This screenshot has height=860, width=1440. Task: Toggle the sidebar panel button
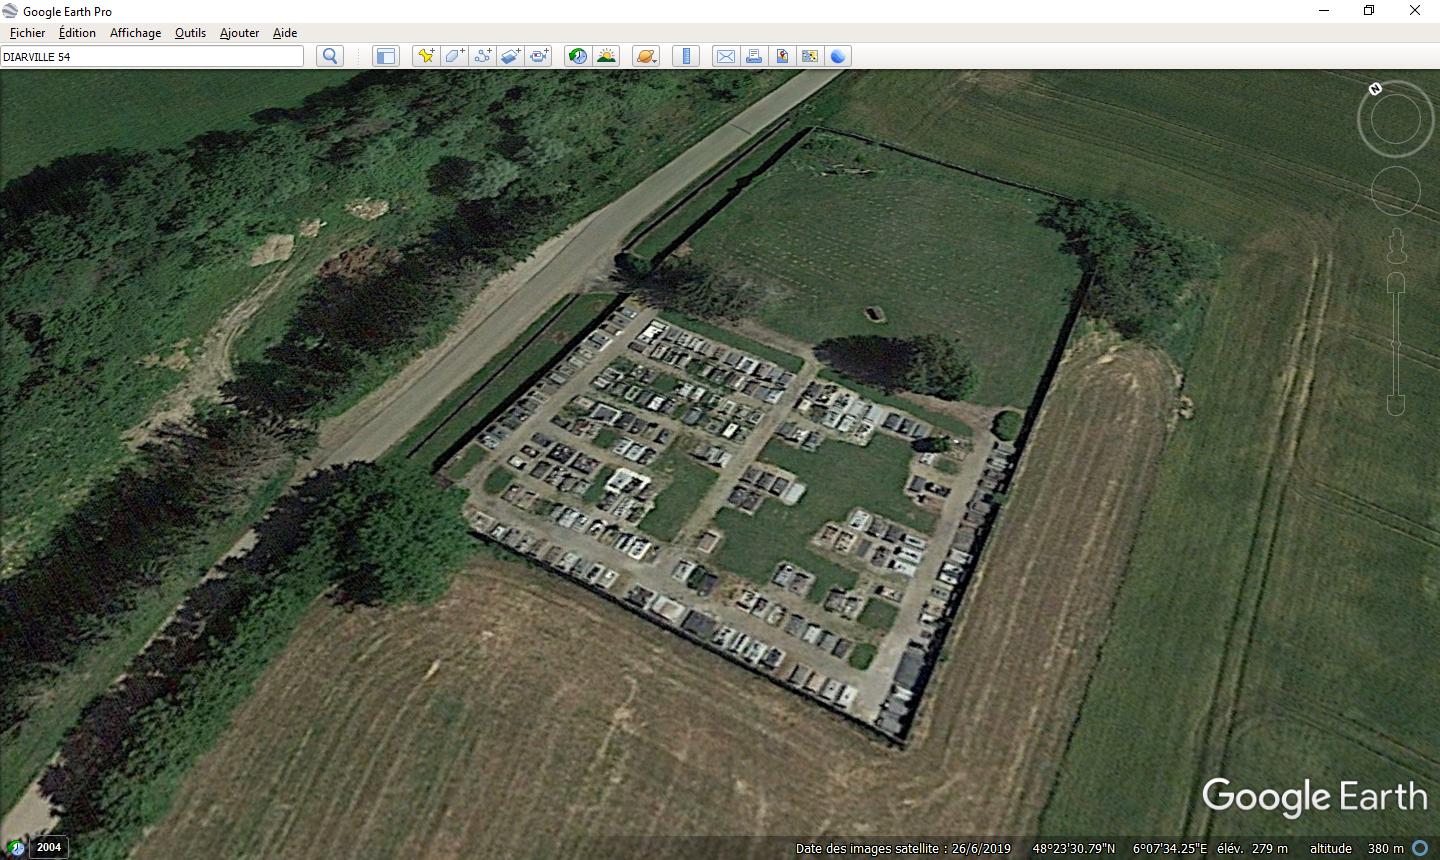pyautogui.click(x=385, y=56)
